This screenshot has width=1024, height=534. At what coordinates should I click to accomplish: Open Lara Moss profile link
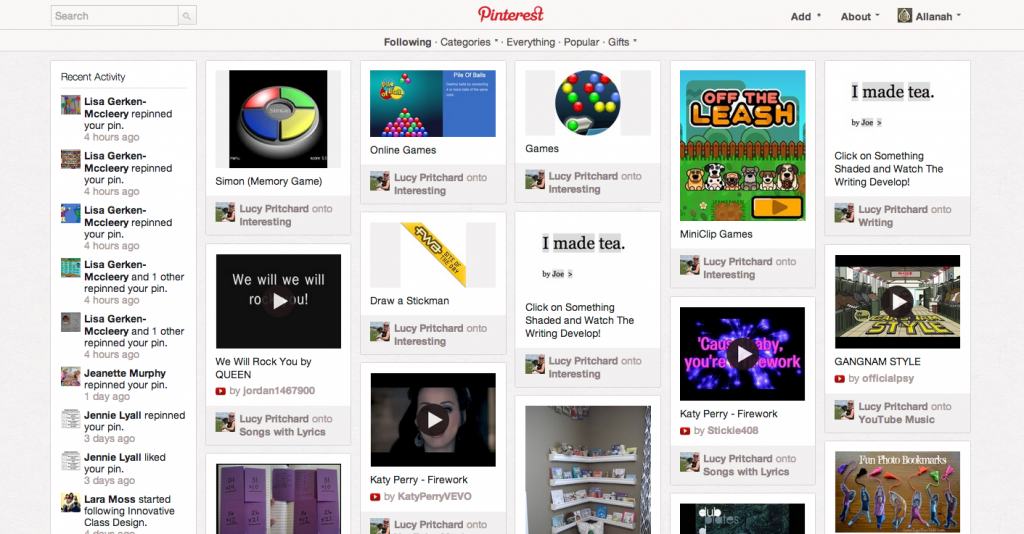(x=110, y=499)
